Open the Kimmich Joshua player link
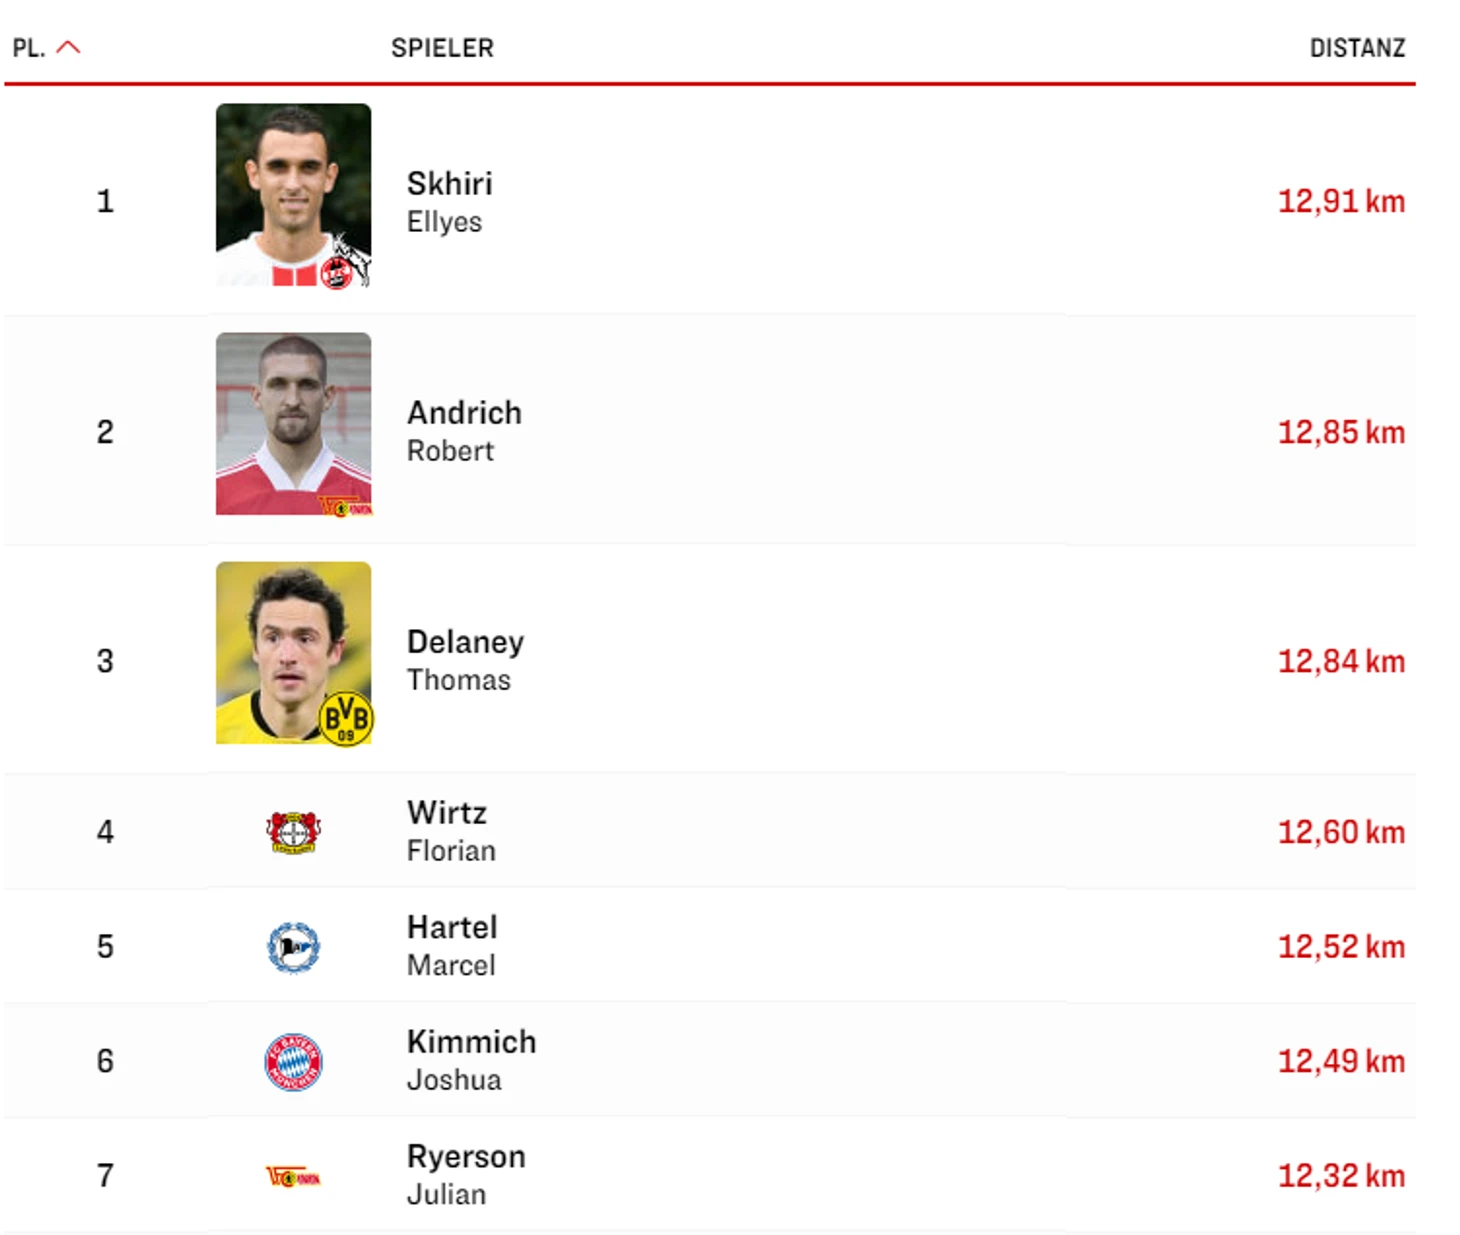Image resolution: width=1460 pixels, height=1235 pixels. (471, 1060)
